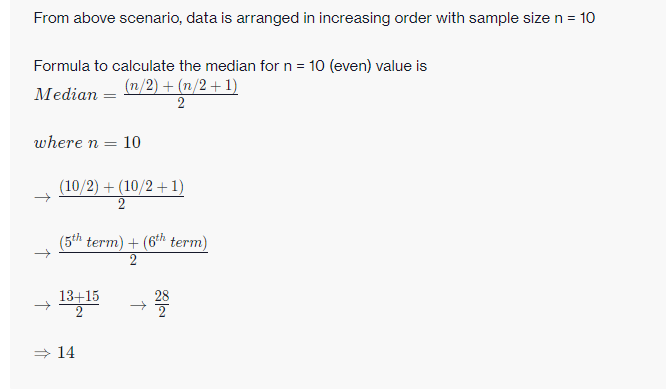Screen dimensions: 666x389
Task: Click the final answer 14
Action: click(x=66, y=352)
